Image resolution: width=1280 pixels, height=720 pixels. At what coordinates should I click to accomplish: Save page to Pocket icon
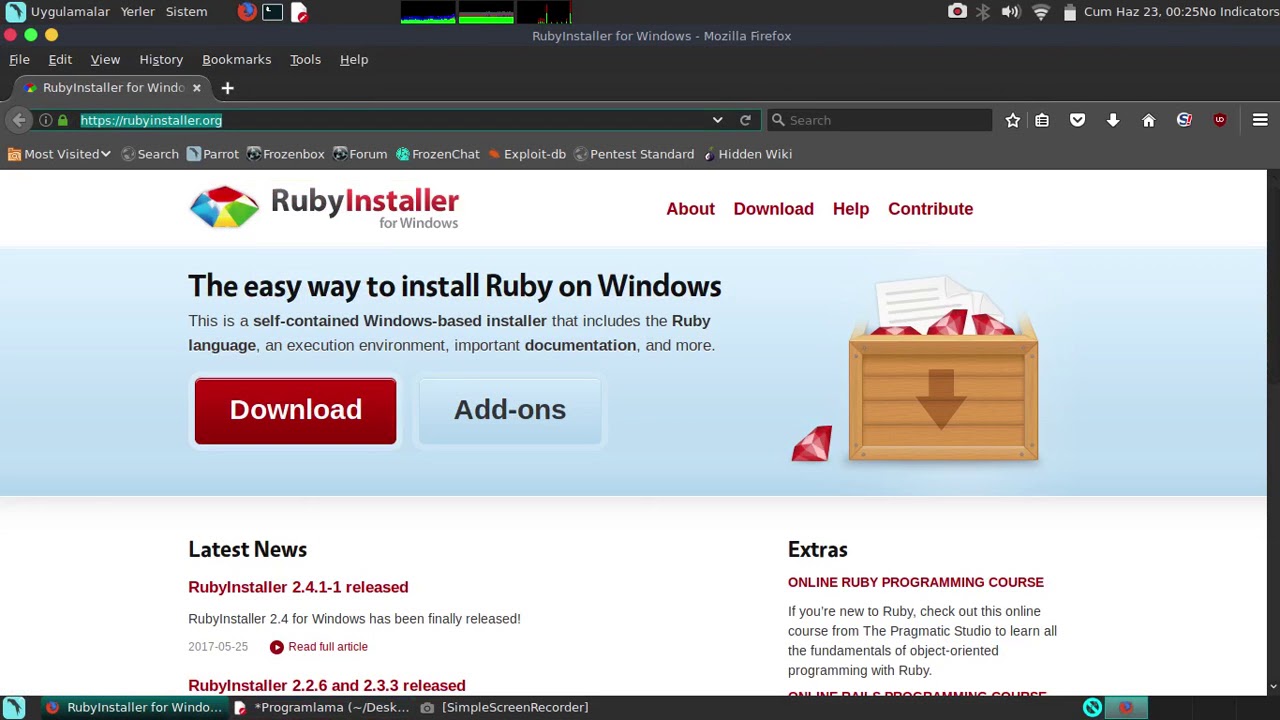pos(1077,120)
